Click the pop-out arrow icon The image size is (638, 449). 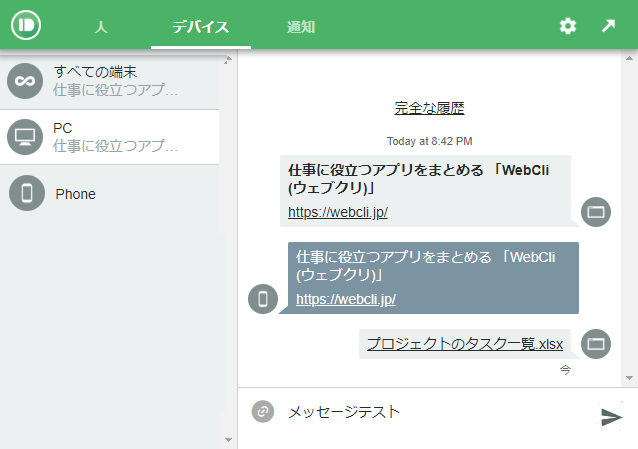608,26
